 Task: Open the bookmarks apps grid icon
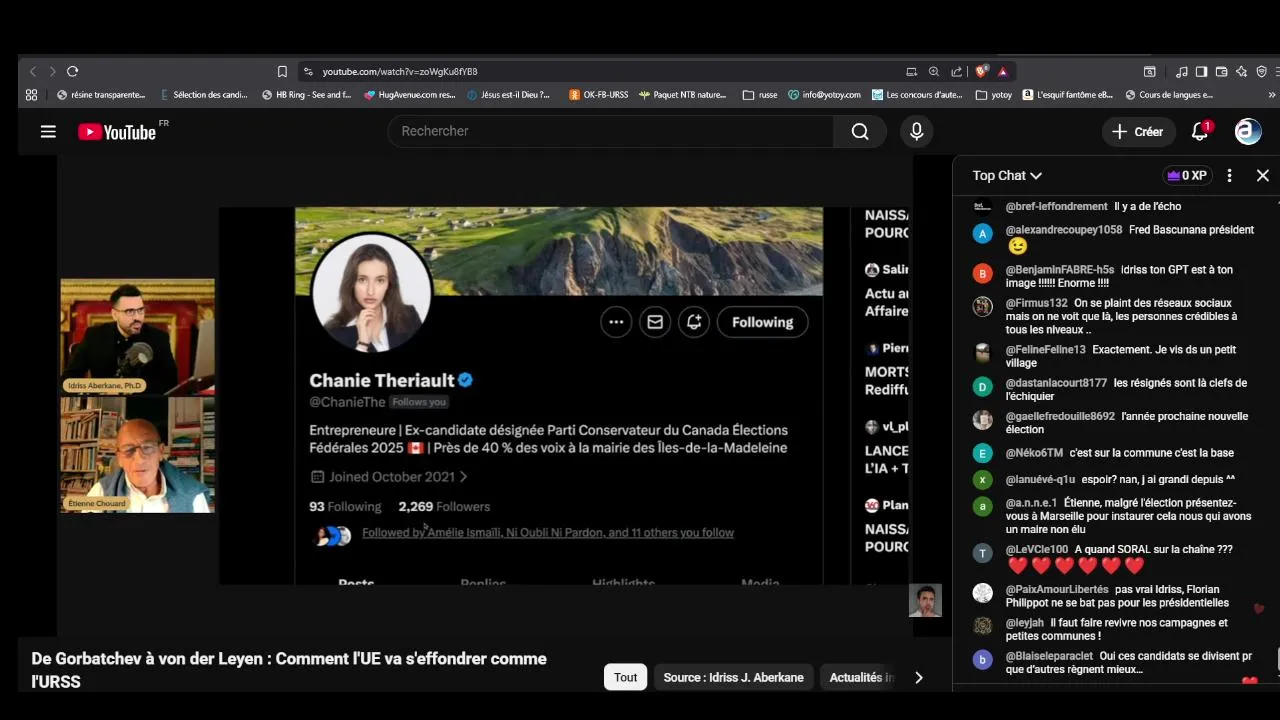tap(32, 95)
